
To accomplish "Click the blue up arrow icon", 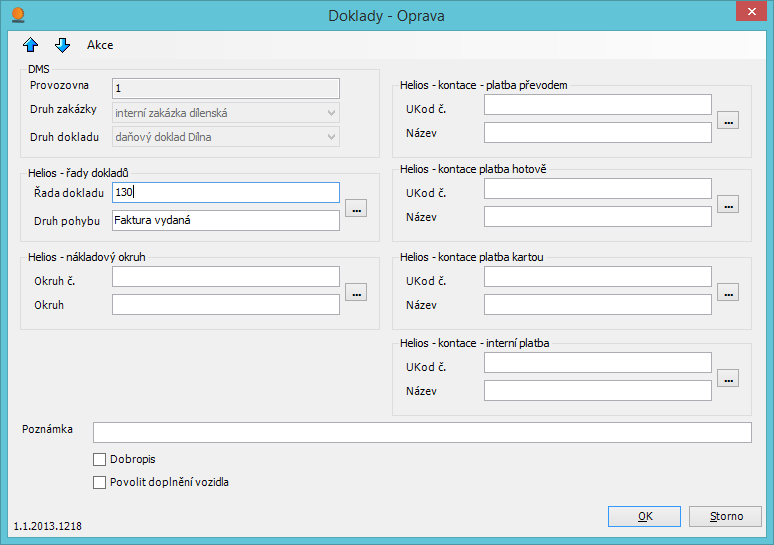I will pyautogui.click(x=30, y=45).
